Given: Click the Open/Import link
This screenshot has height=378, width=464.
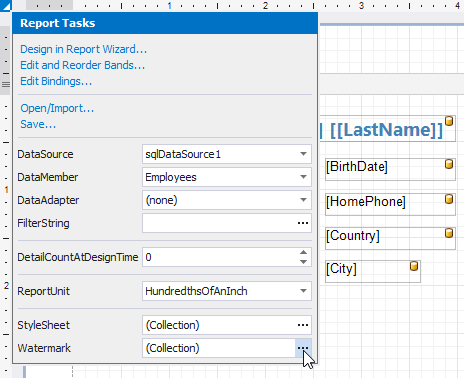Looking at the screenshot, I should point(57,108).
